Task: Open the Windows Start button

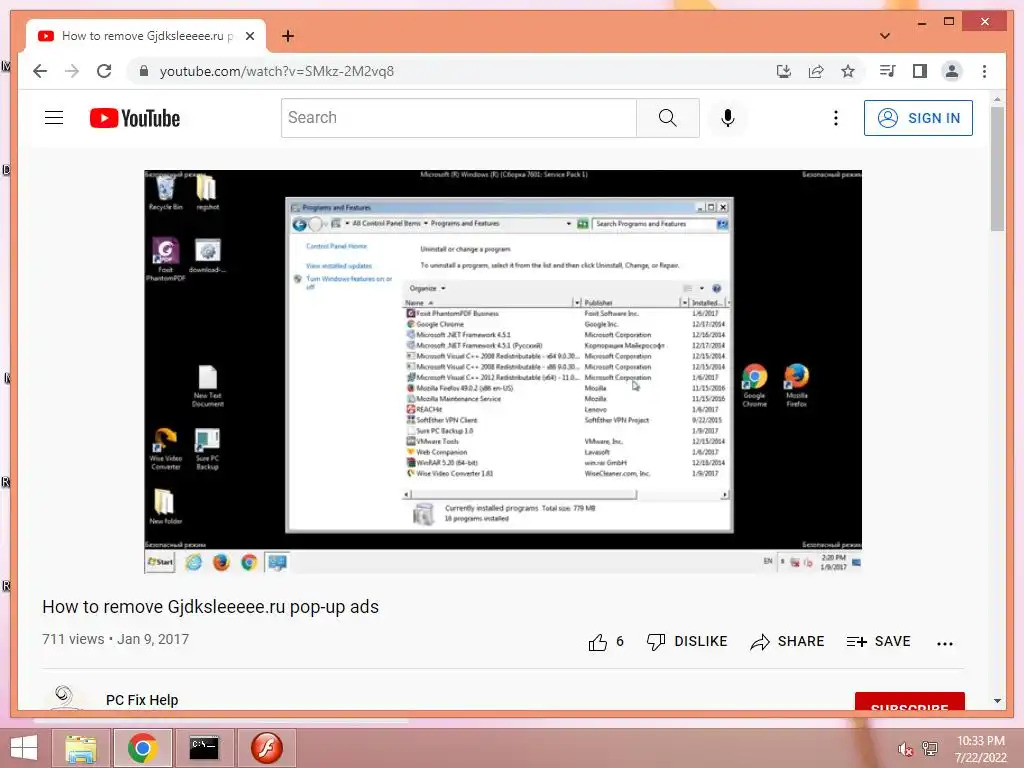Action: (24, 748)
